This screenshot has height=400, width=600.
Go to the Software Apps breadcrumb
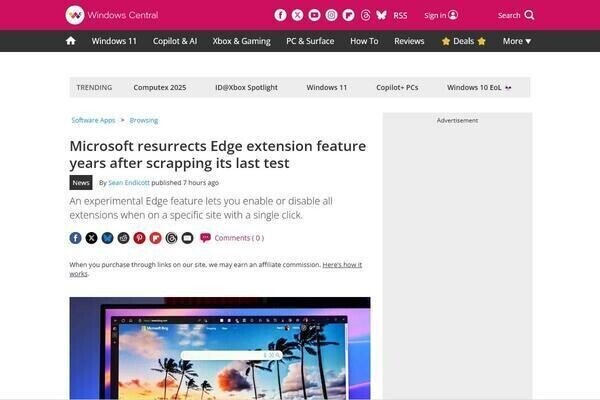(93, 120)
